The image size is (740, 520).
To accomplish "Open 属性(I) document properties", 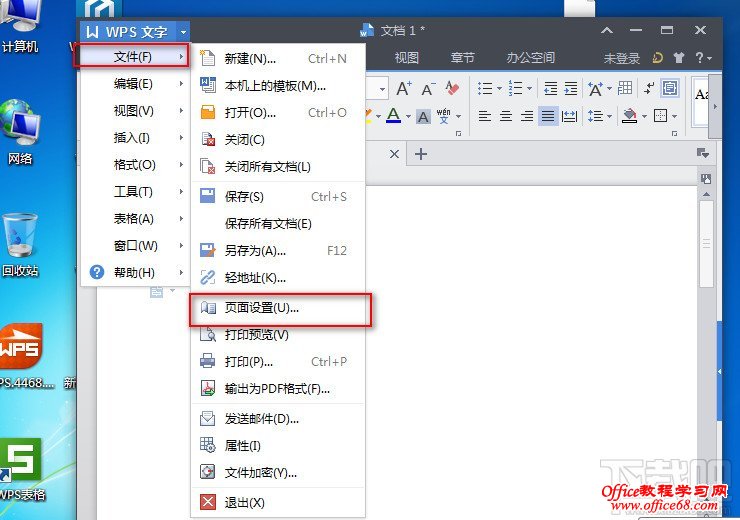I will point(278,445).
